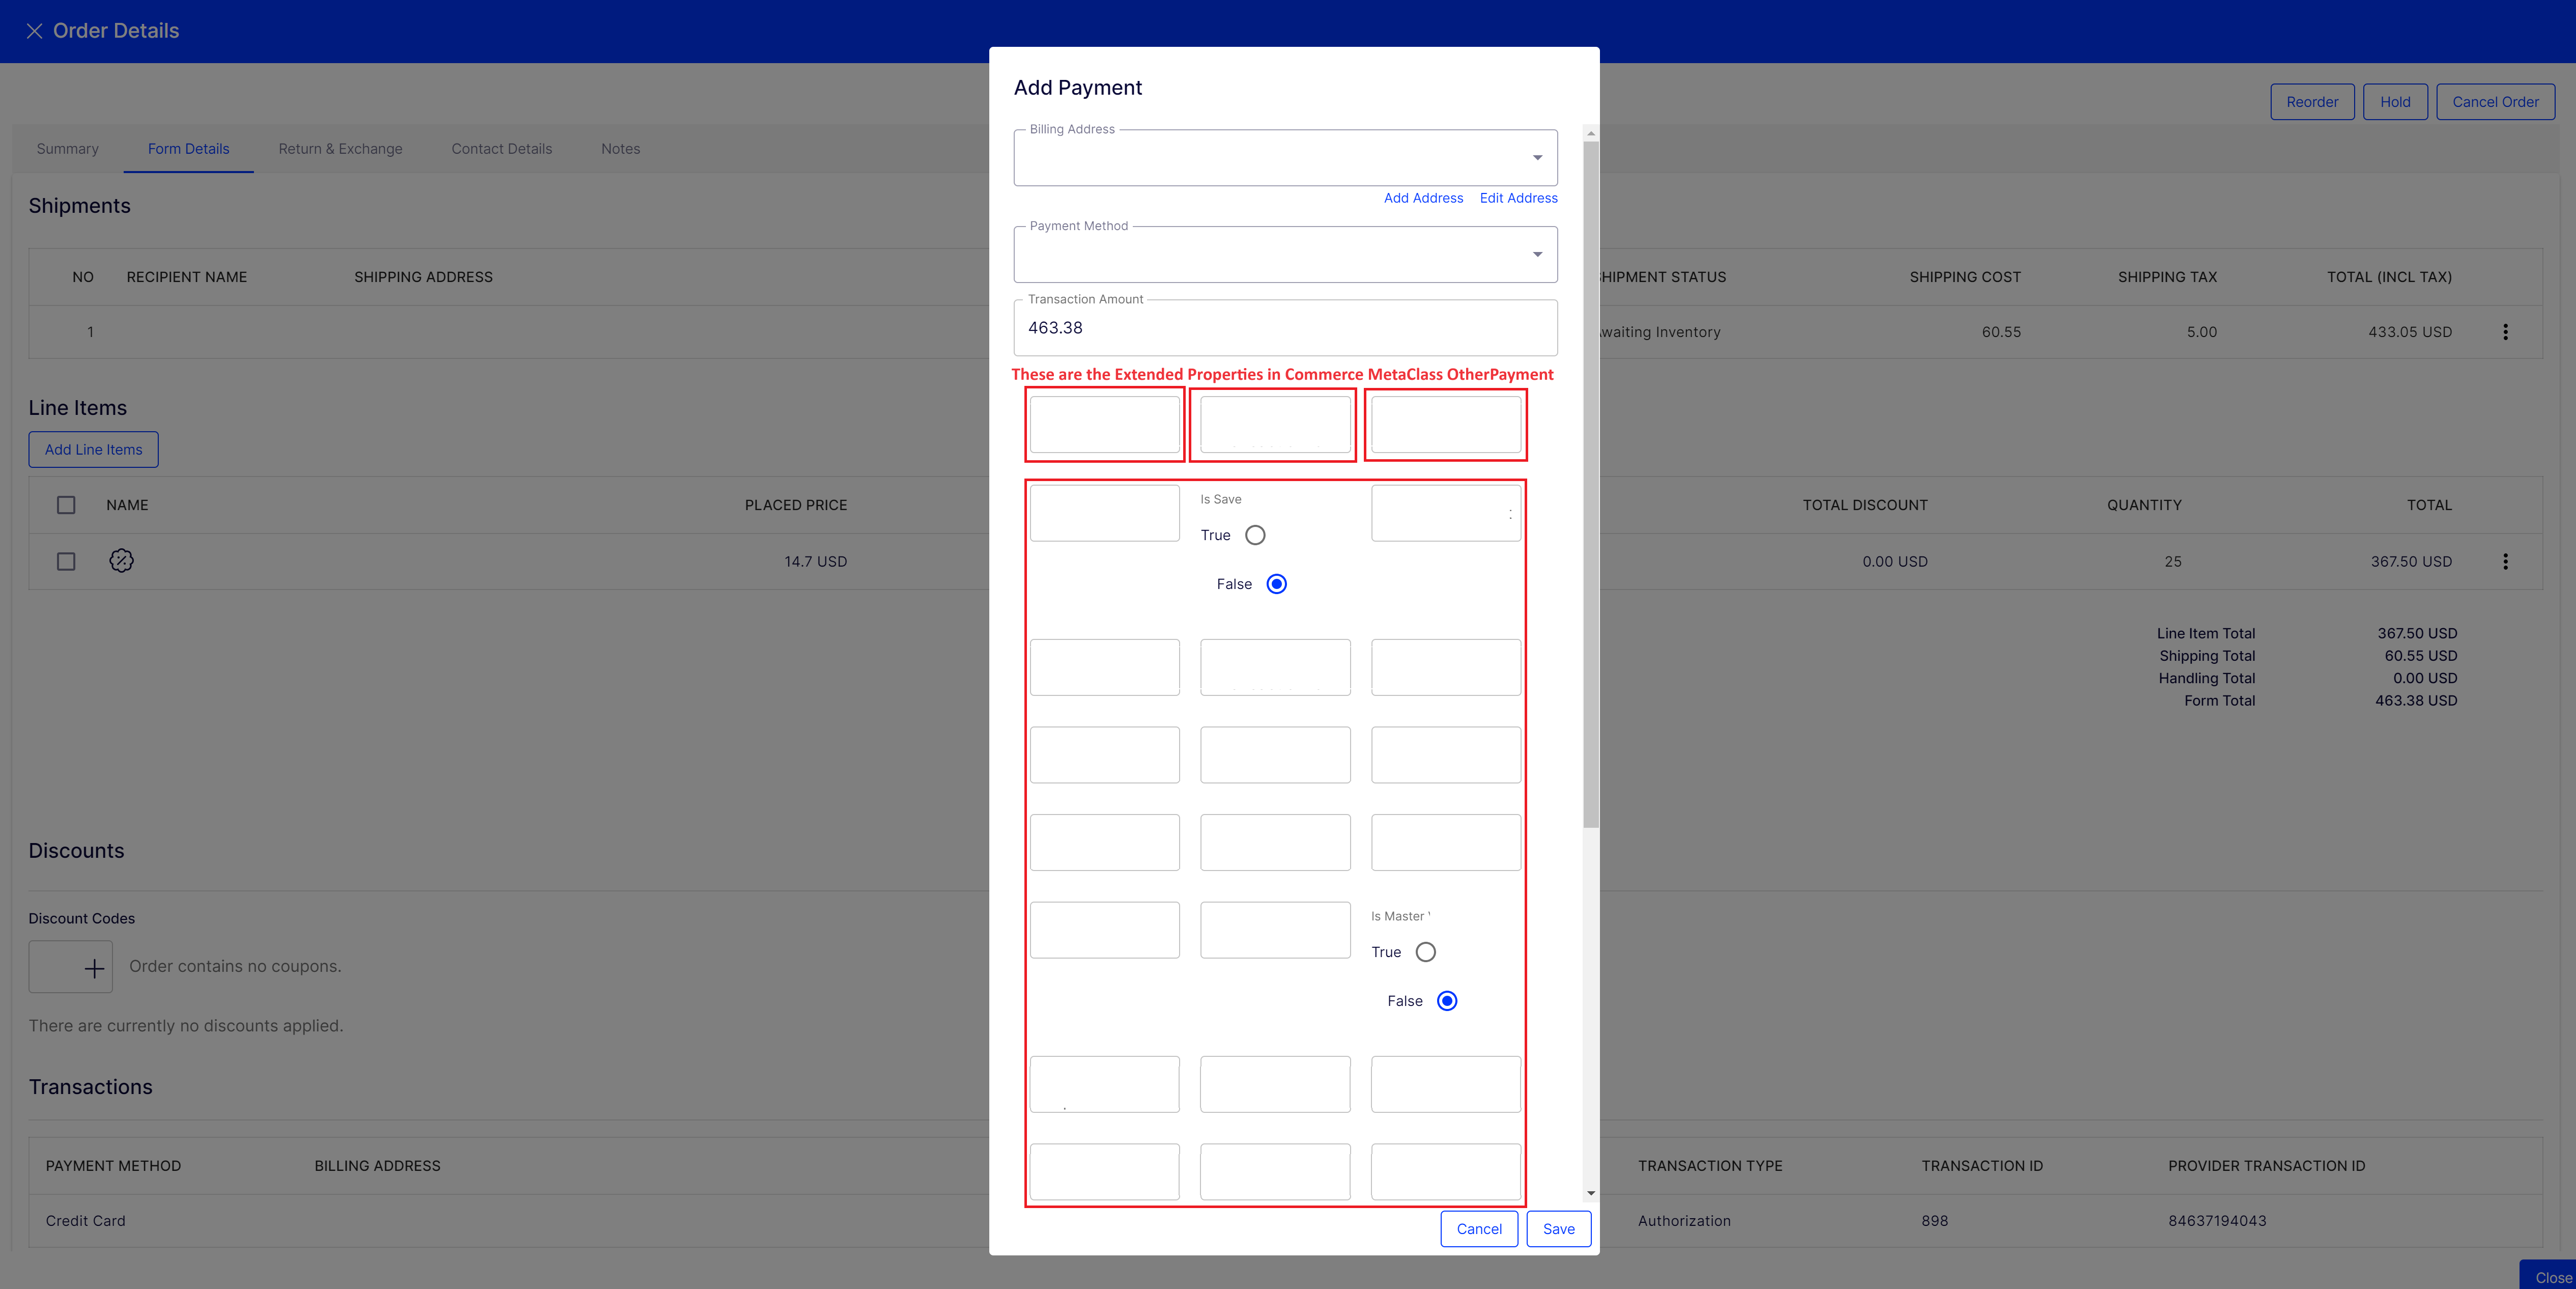2576x1289 pixels.
Task: Close Order Details with the X icon
Action: coord(34,31)
